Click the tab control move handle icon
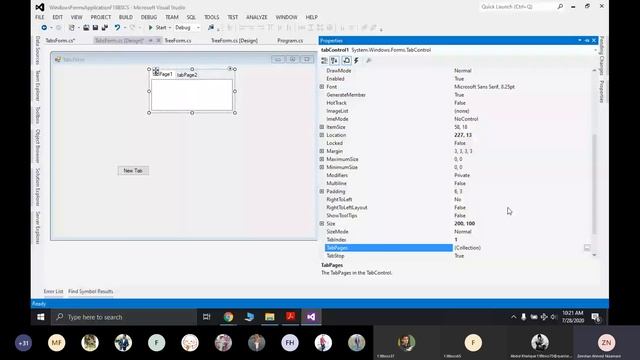The height and width of the screenshot is (360, 640). 156,71
